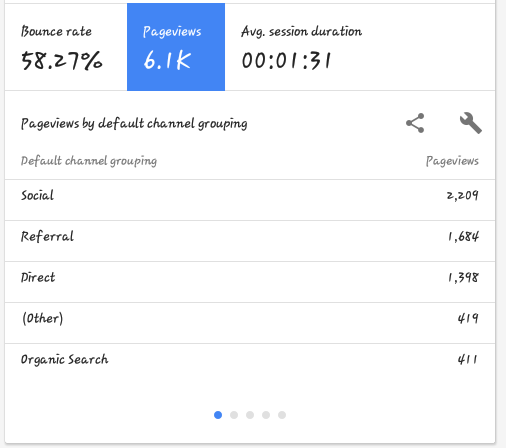Click the 2,209 pageviews value
Screen dimensions: 506x448
[x=463, y=196]
